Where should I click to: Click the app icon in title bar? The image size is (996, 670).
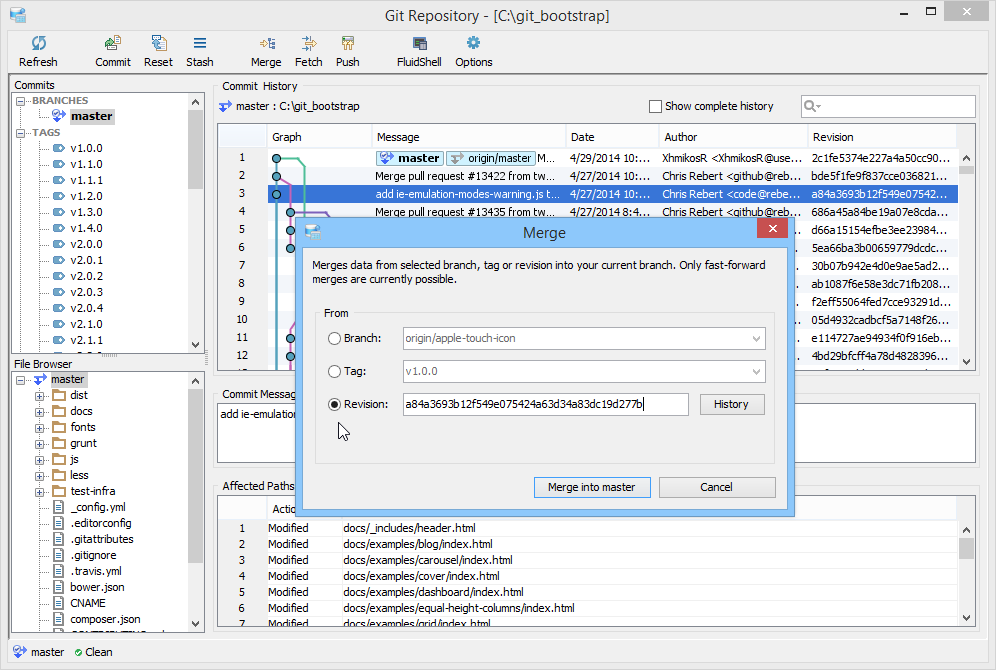click(18, 15)
